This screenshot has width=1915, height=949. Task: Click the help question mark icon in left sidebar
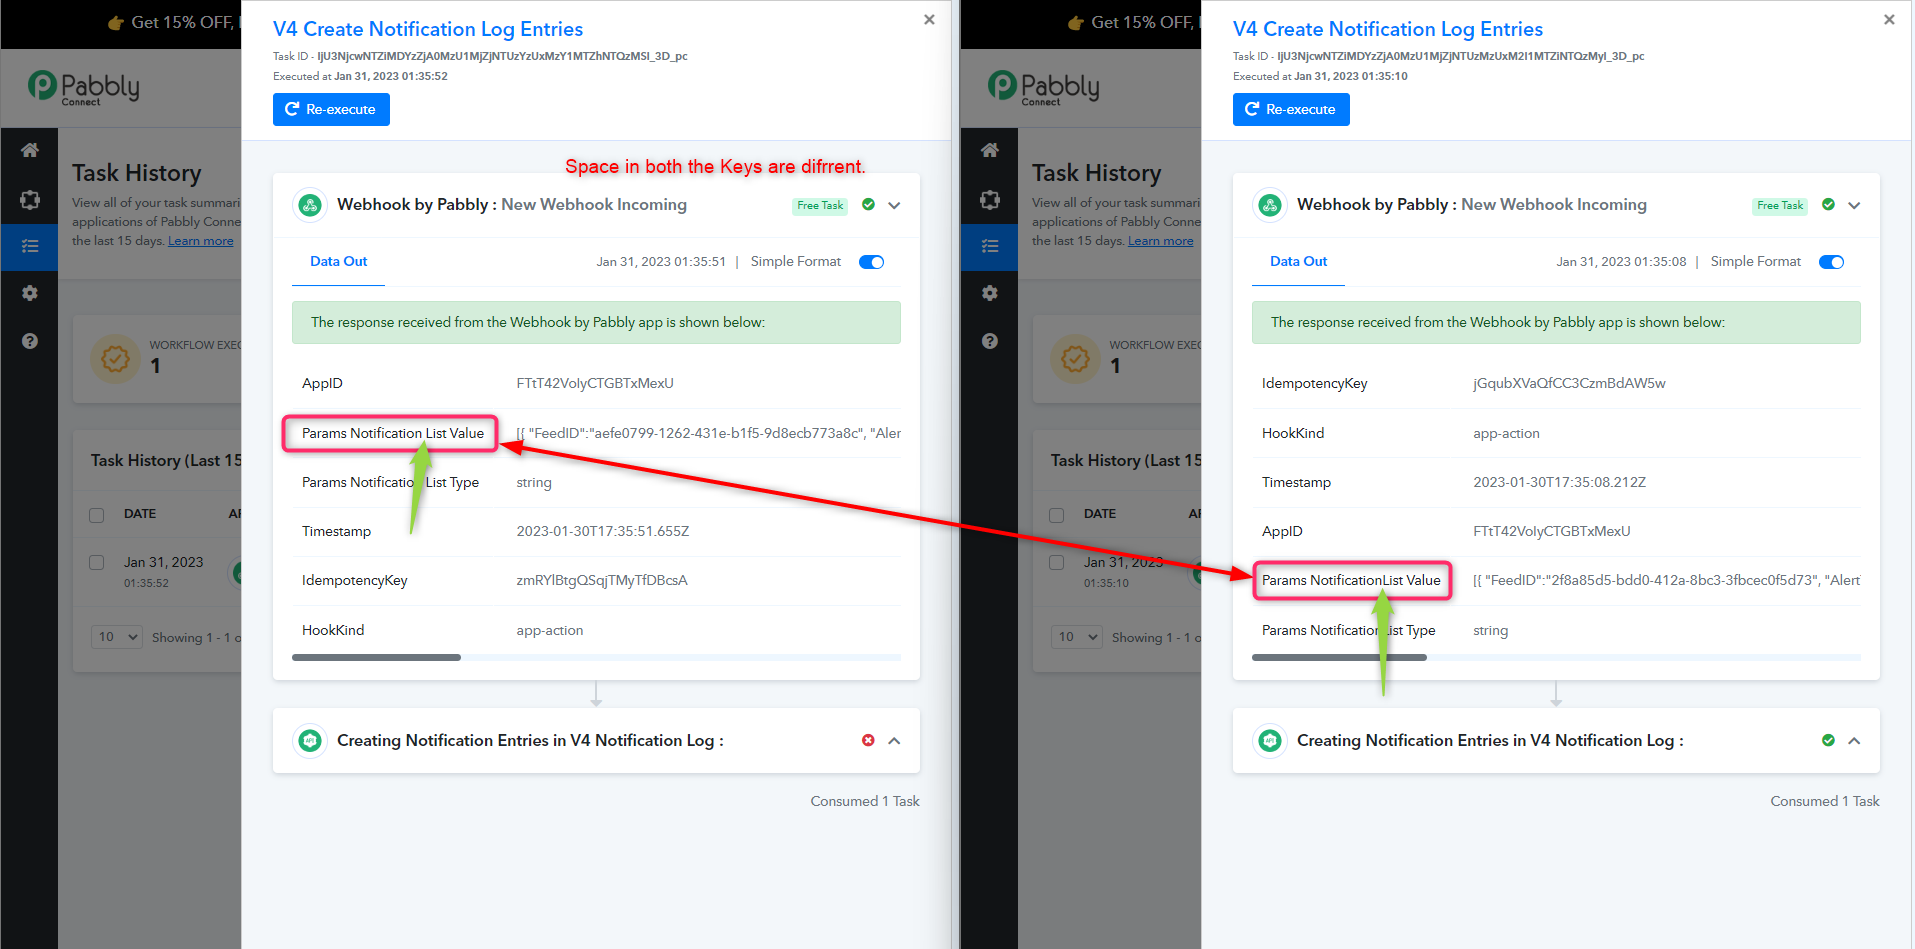pos(30,341)
